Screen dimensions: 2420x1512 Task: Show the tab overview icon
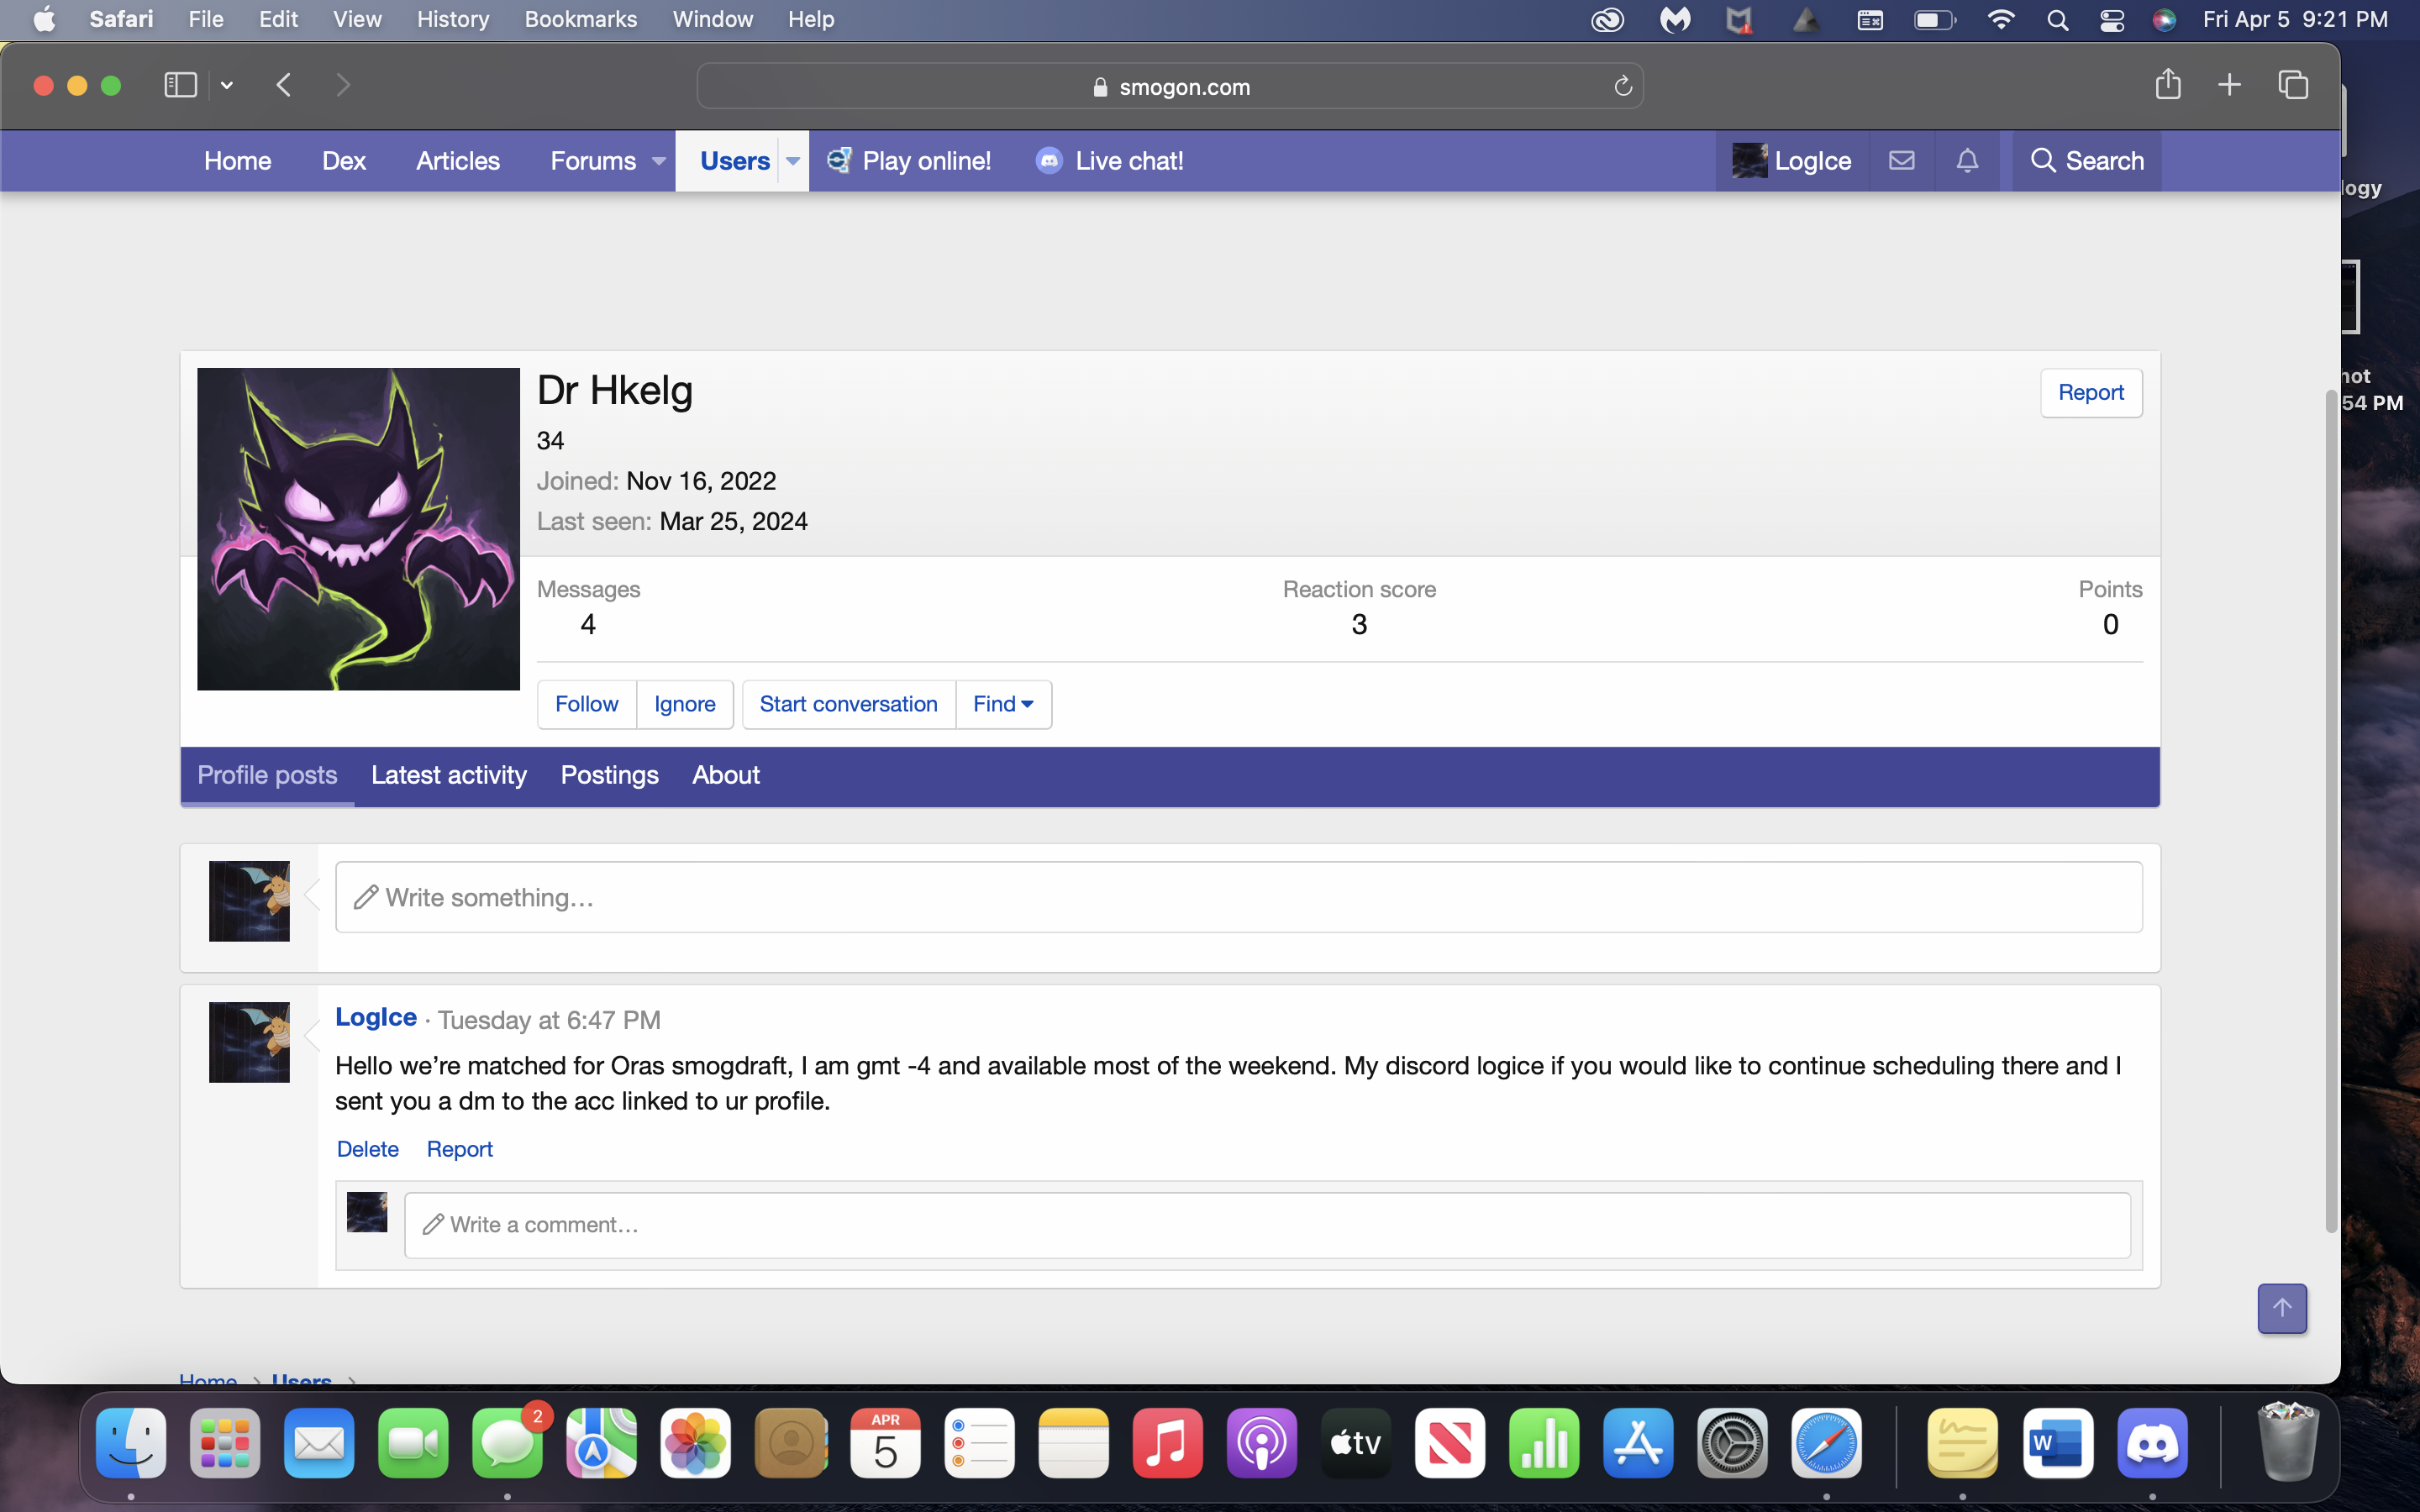click(2292, 85)
